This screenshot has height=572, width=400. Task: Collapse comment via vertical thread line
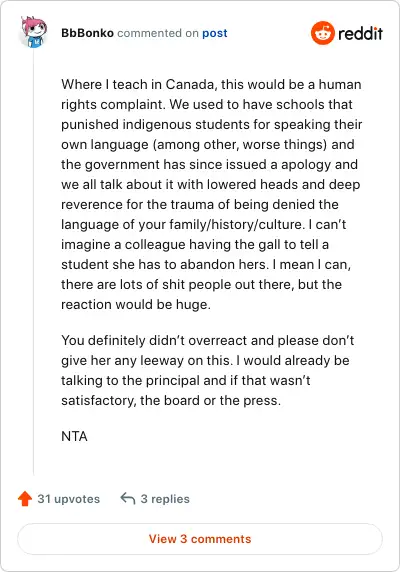34,261
